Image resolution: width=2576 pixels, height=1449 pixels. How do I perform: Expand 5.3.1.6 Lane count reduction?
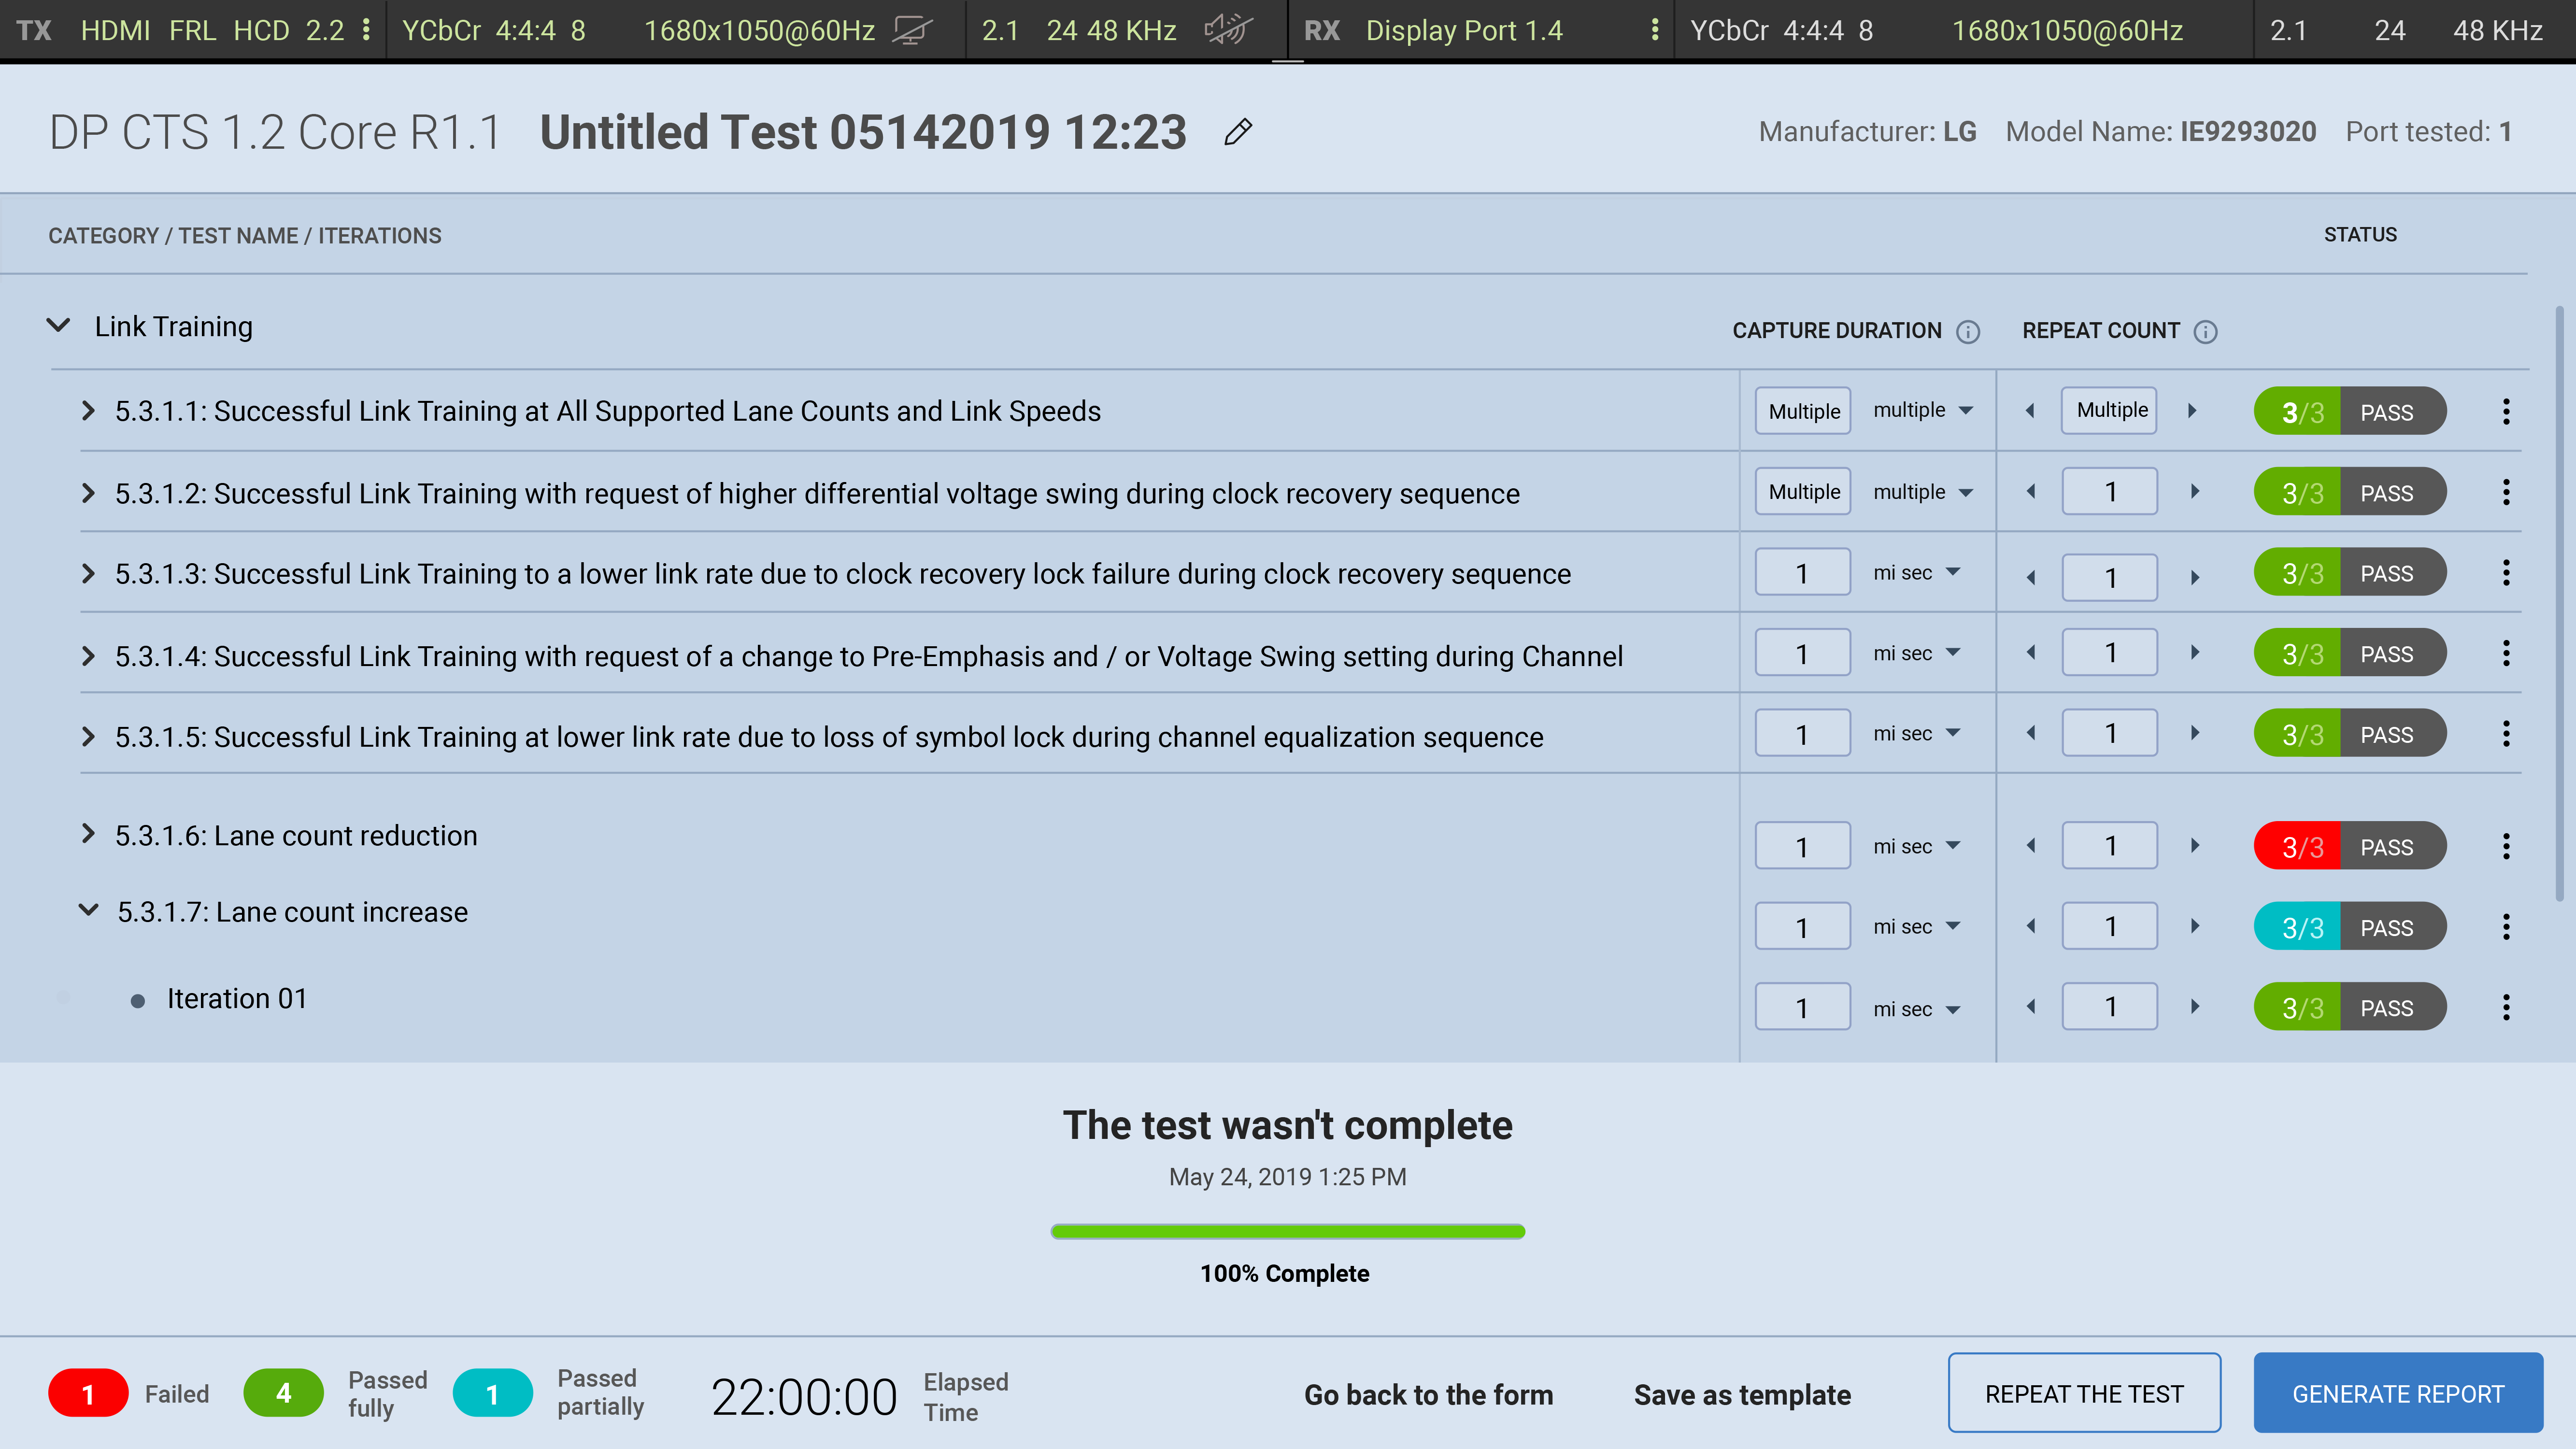[x=88, y=834]
